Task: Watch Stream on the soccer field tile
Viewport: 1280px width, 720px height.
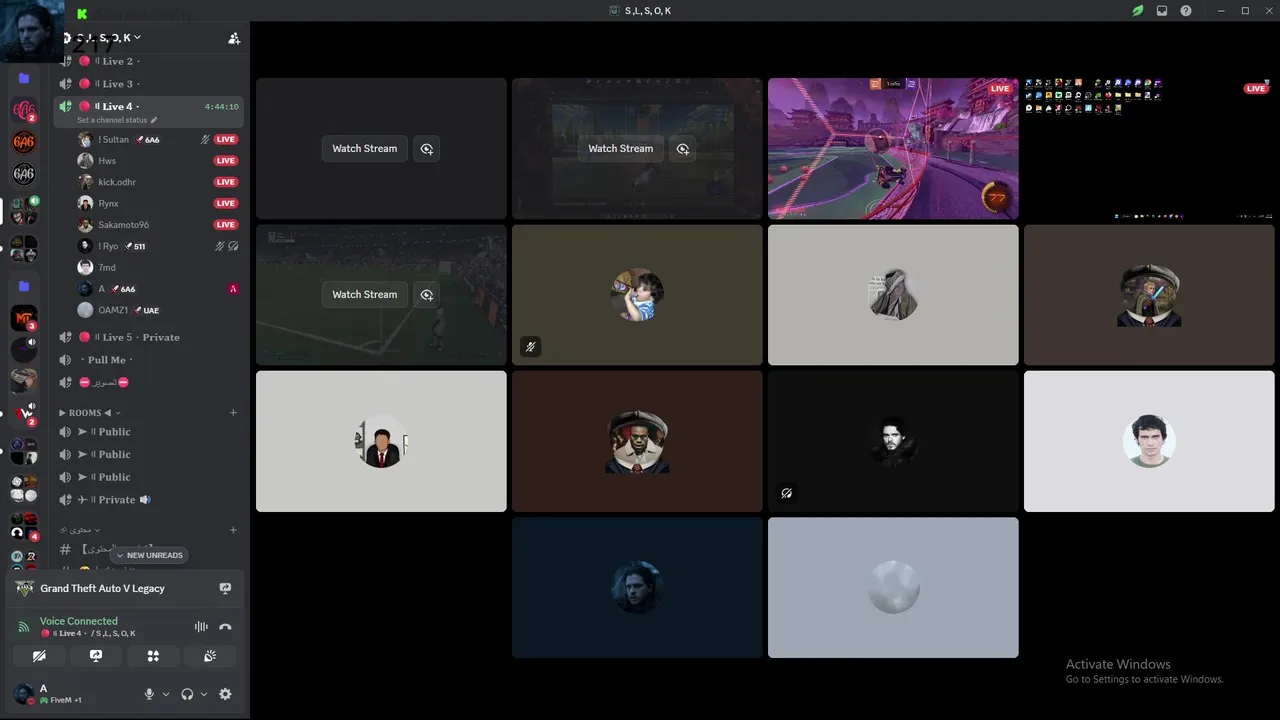Action: point(364,295)
